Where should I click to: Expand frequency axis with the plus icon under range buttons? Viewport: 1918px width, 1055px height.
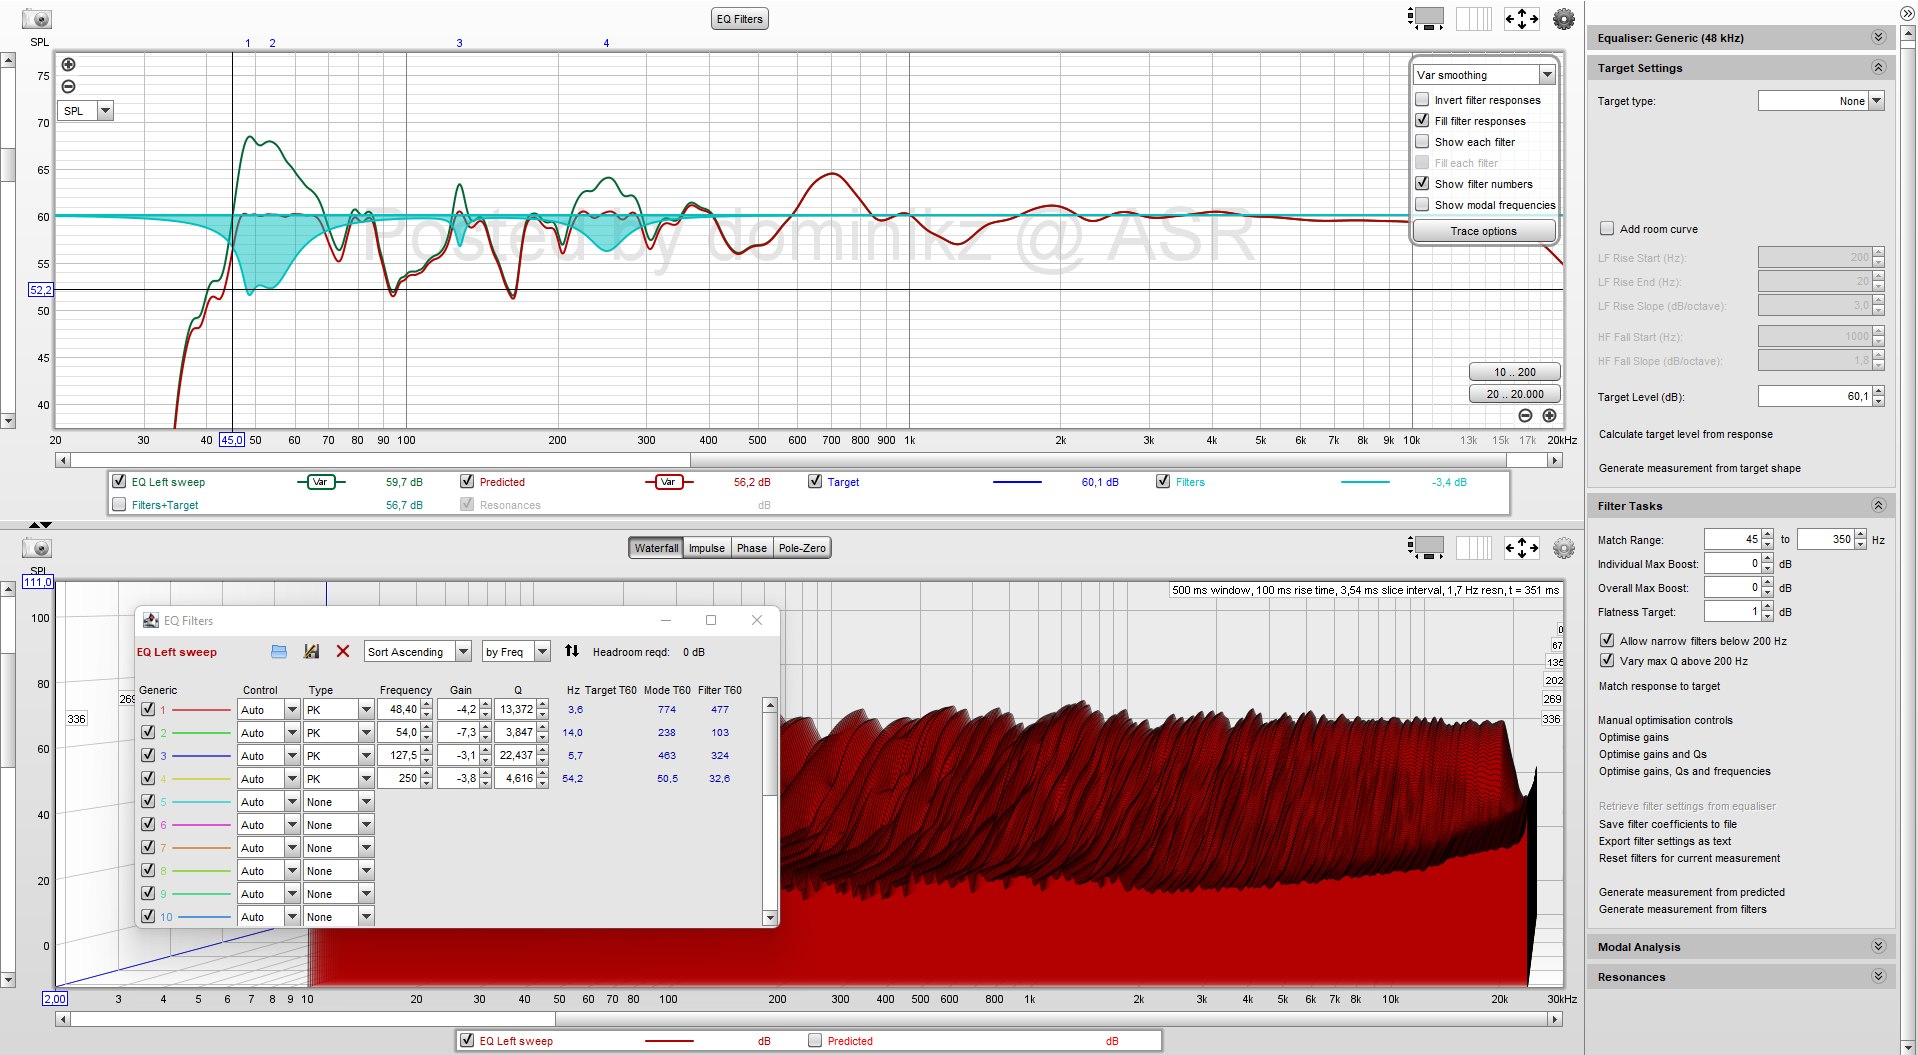(1549, 416)
